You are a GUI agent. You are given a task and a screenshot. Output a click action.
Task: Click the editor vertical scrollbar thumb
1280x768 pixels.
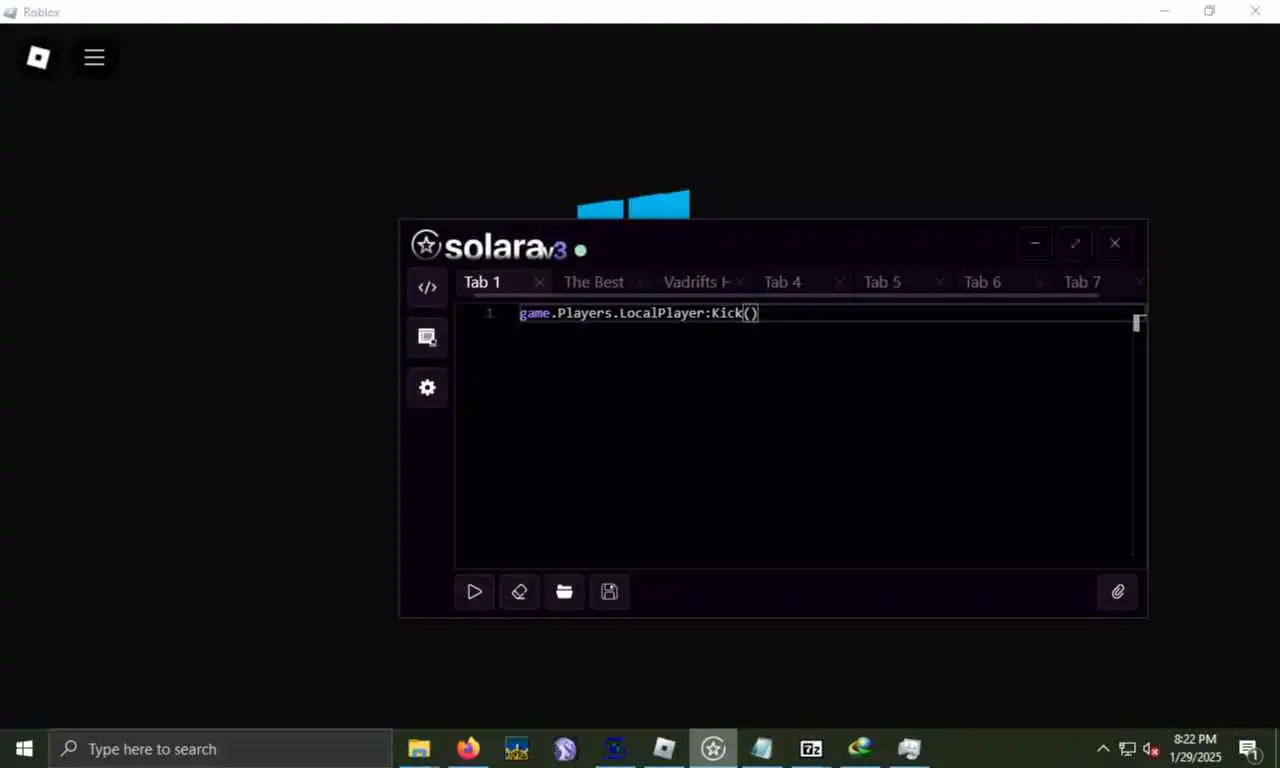(1136, 323)
